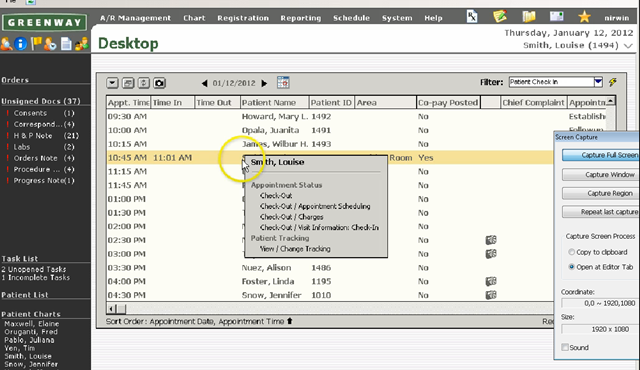The width and height of the screenshot is (640, 370).
Task: Open the notepad pencil icon in header
Action: 500,17
